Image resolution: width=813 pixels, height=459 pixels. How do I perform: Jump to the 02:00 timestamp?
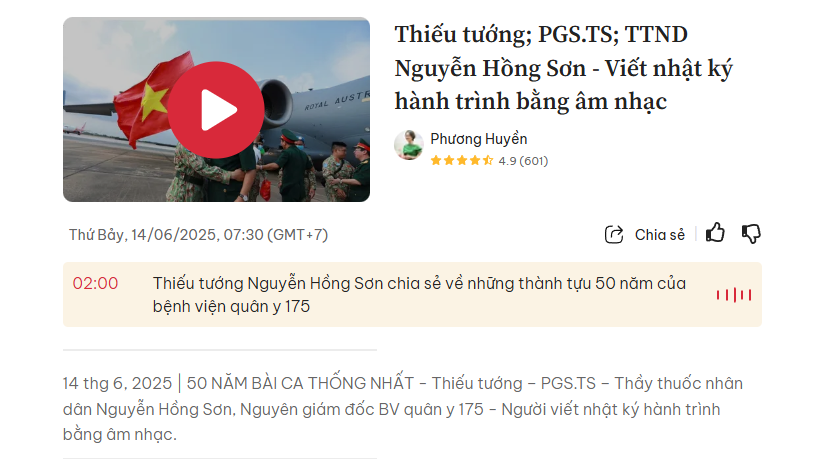(x=95, y=283)
